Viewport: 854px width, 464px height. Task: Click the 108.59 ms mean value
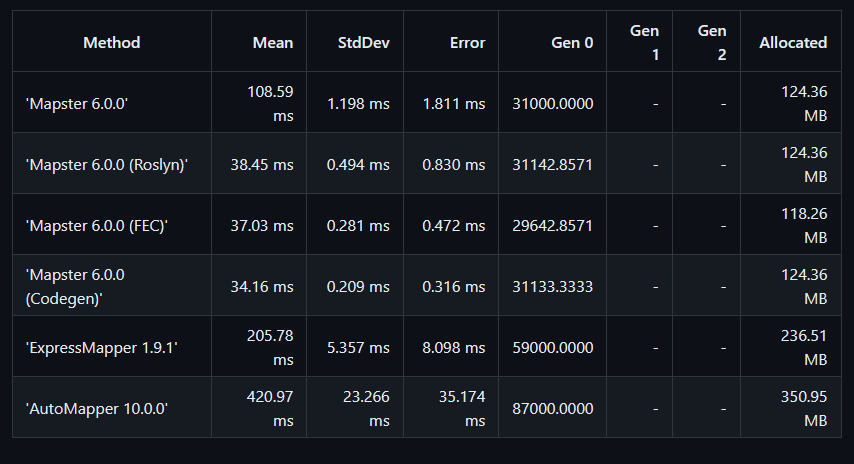tap(270, 103)
